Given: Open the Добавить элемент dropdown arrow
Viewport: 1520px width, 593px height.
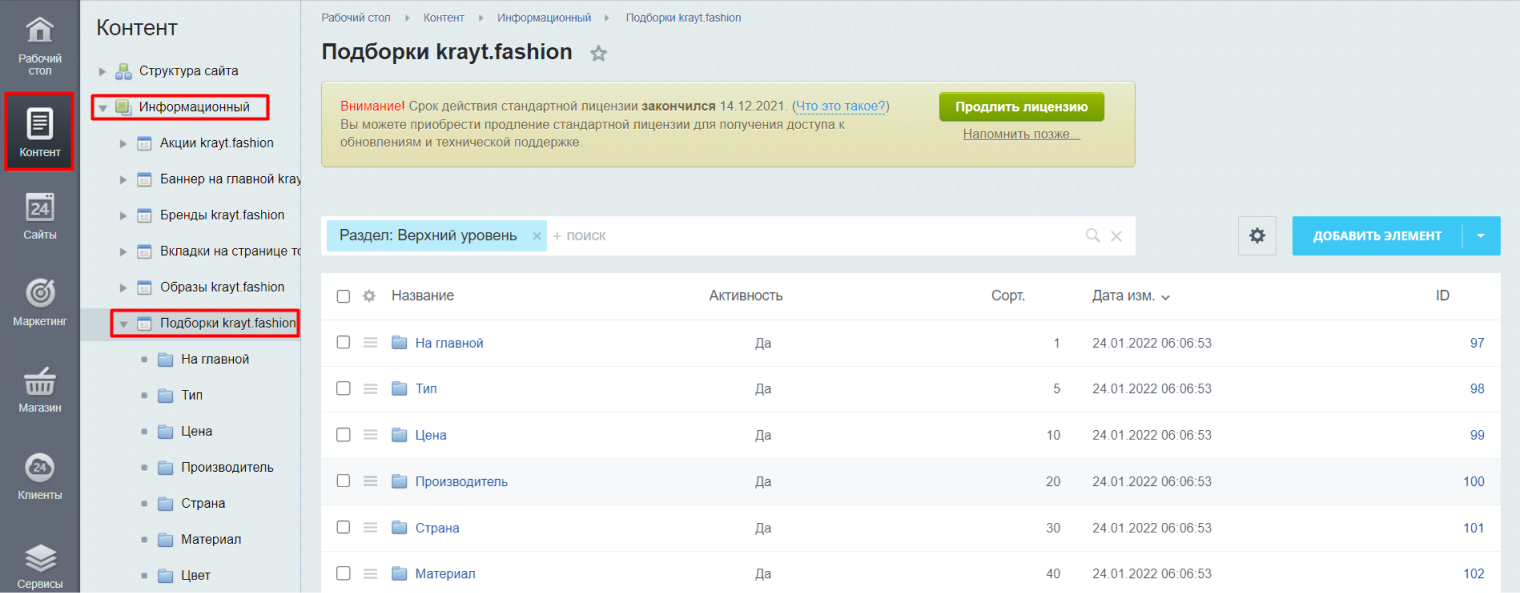Looking at the screenshot, I should (x=1481, y=236).
